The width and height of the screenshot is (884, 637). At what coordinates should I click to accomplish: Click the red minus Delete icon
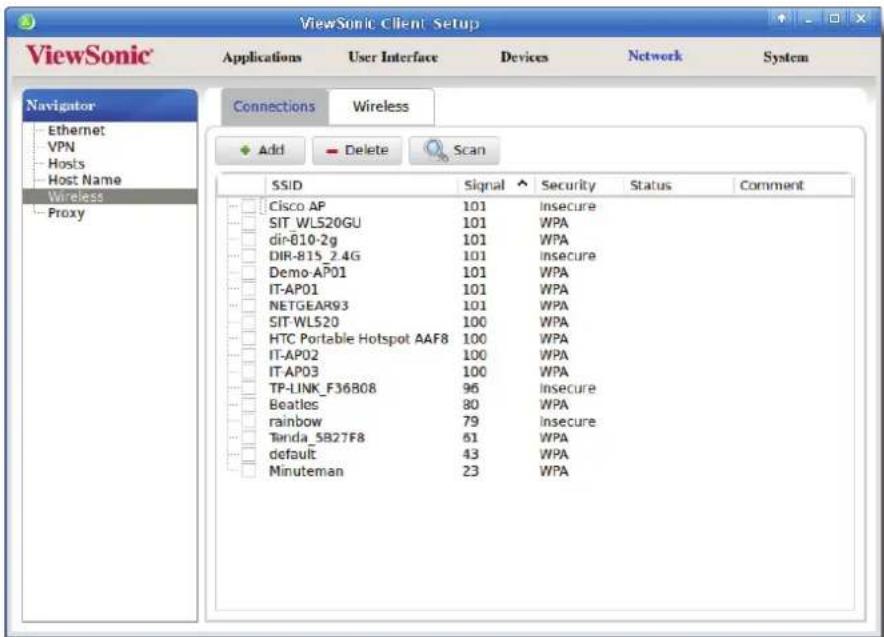coord(332,151)
